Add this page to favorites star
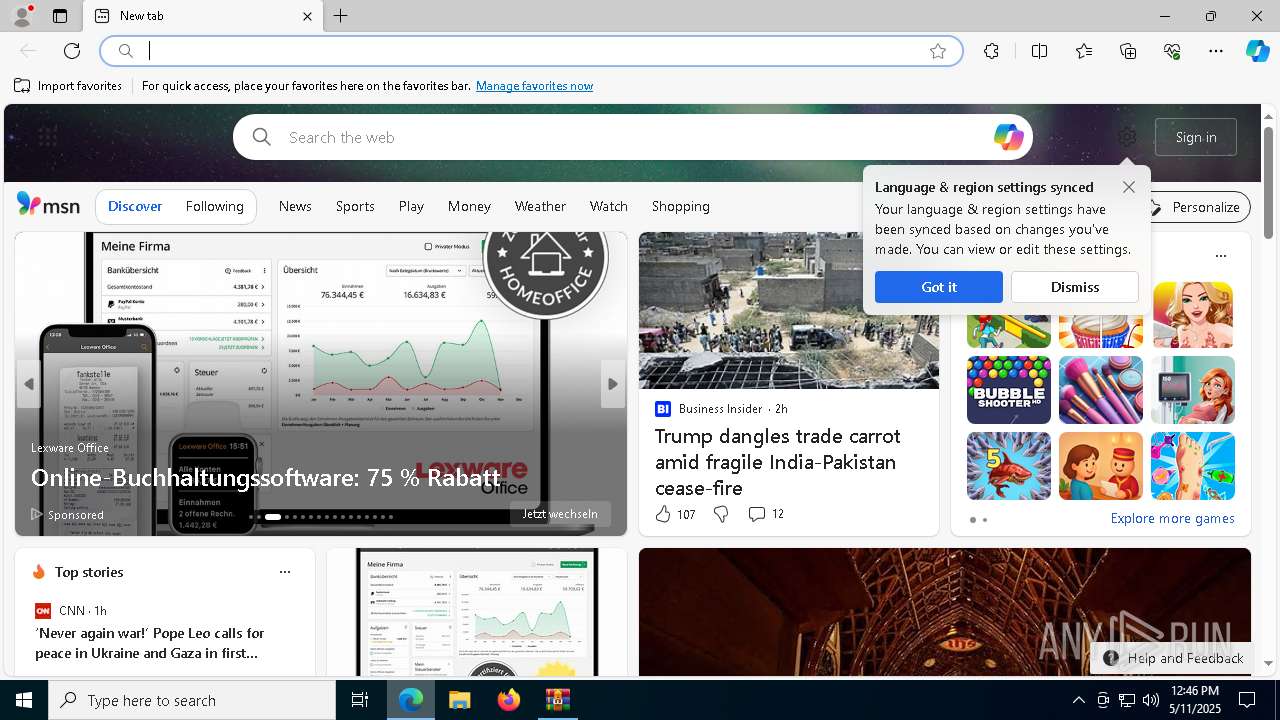Screen dimensions: 1280x720 (x=937, y=51)
